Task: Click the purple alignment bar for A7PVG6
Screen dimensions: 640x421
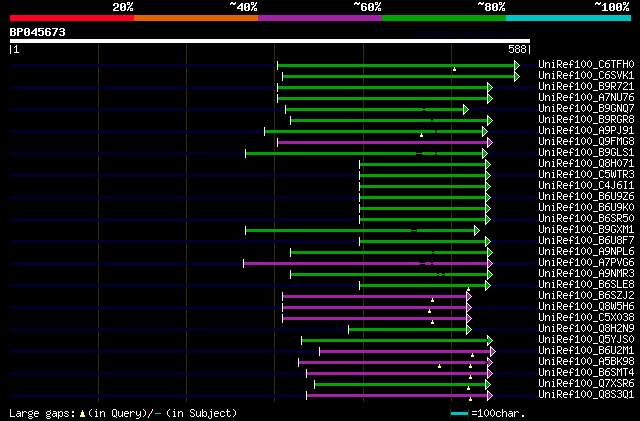Action: point(368,264)
